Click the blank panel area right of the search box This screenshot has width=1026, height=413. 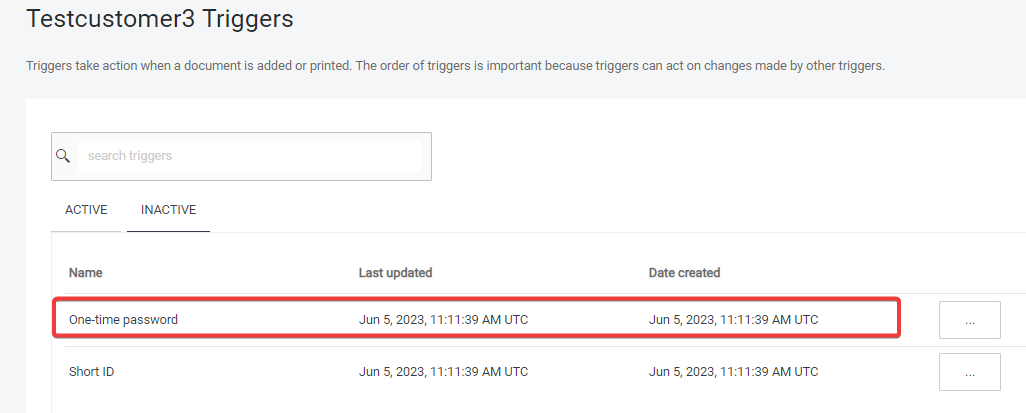pos(700,156)
